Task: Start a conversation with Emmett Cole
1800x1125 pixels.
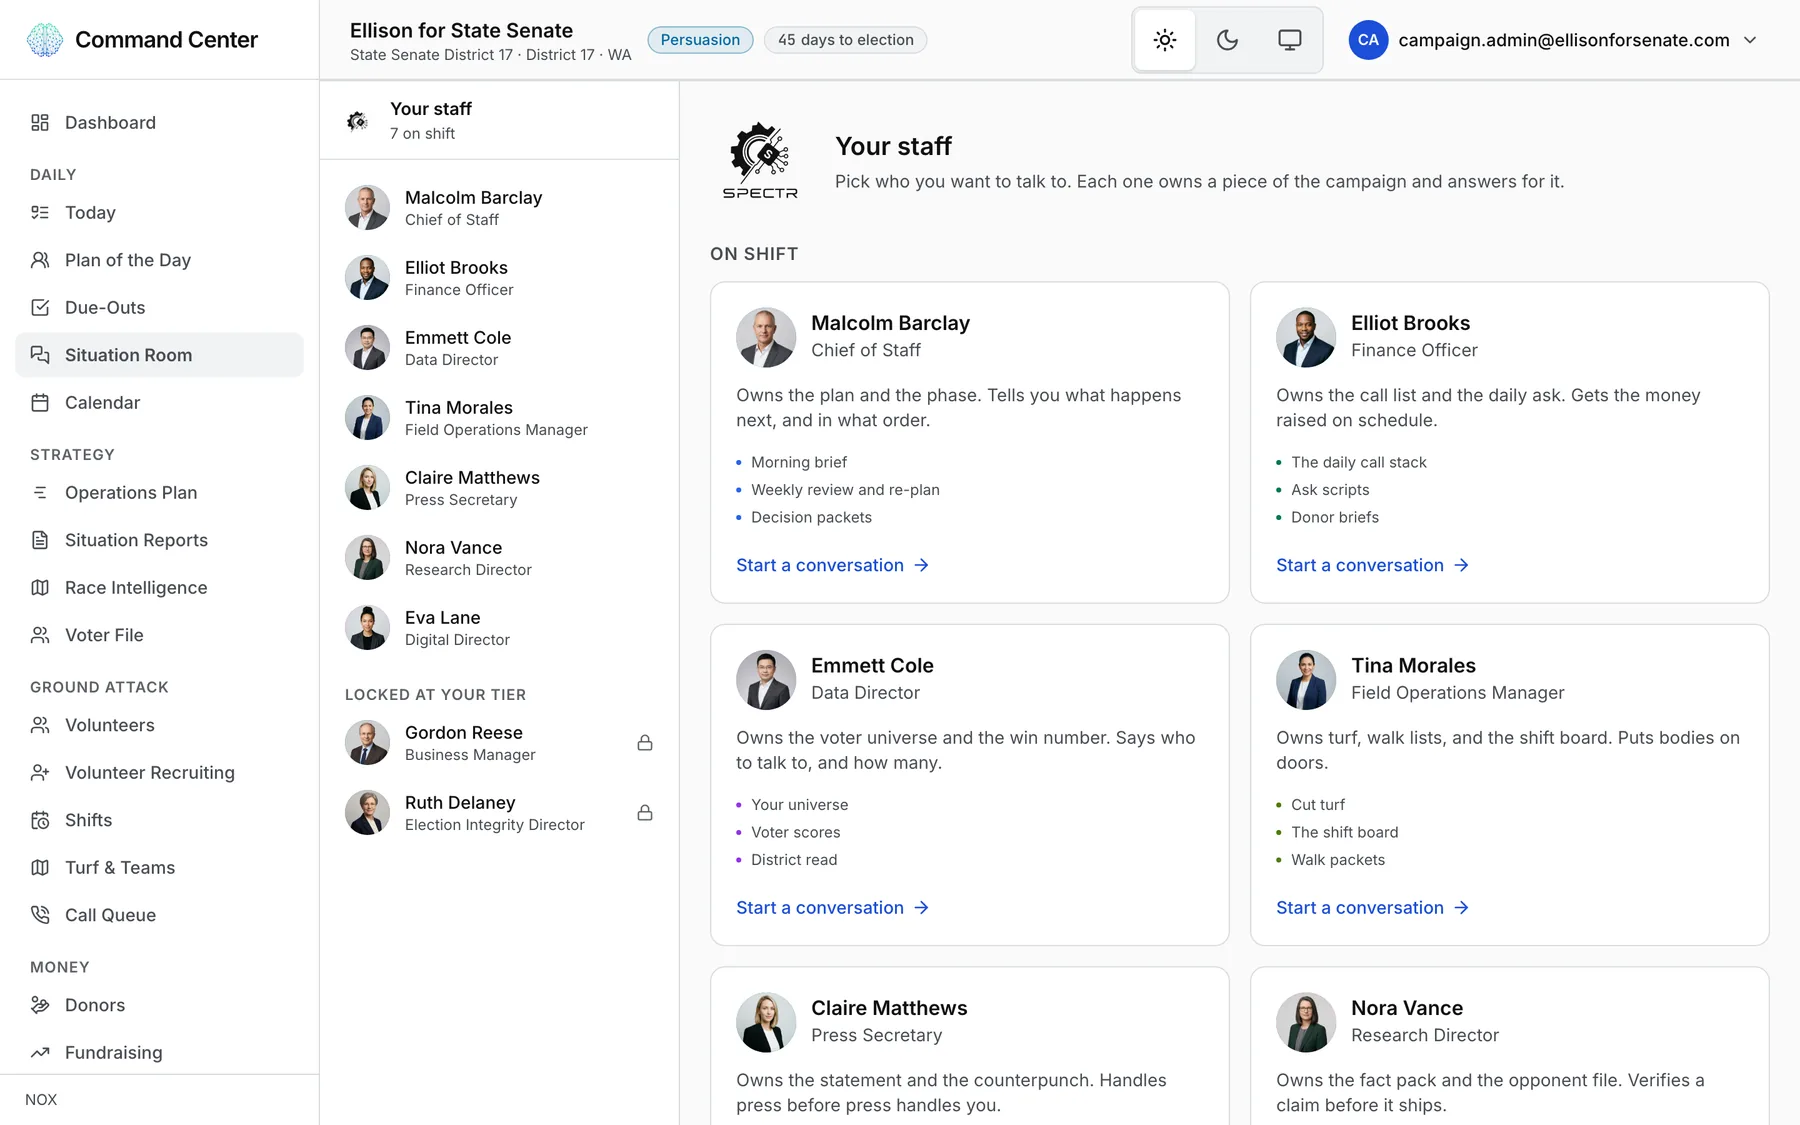Action: tap(833, 908)
